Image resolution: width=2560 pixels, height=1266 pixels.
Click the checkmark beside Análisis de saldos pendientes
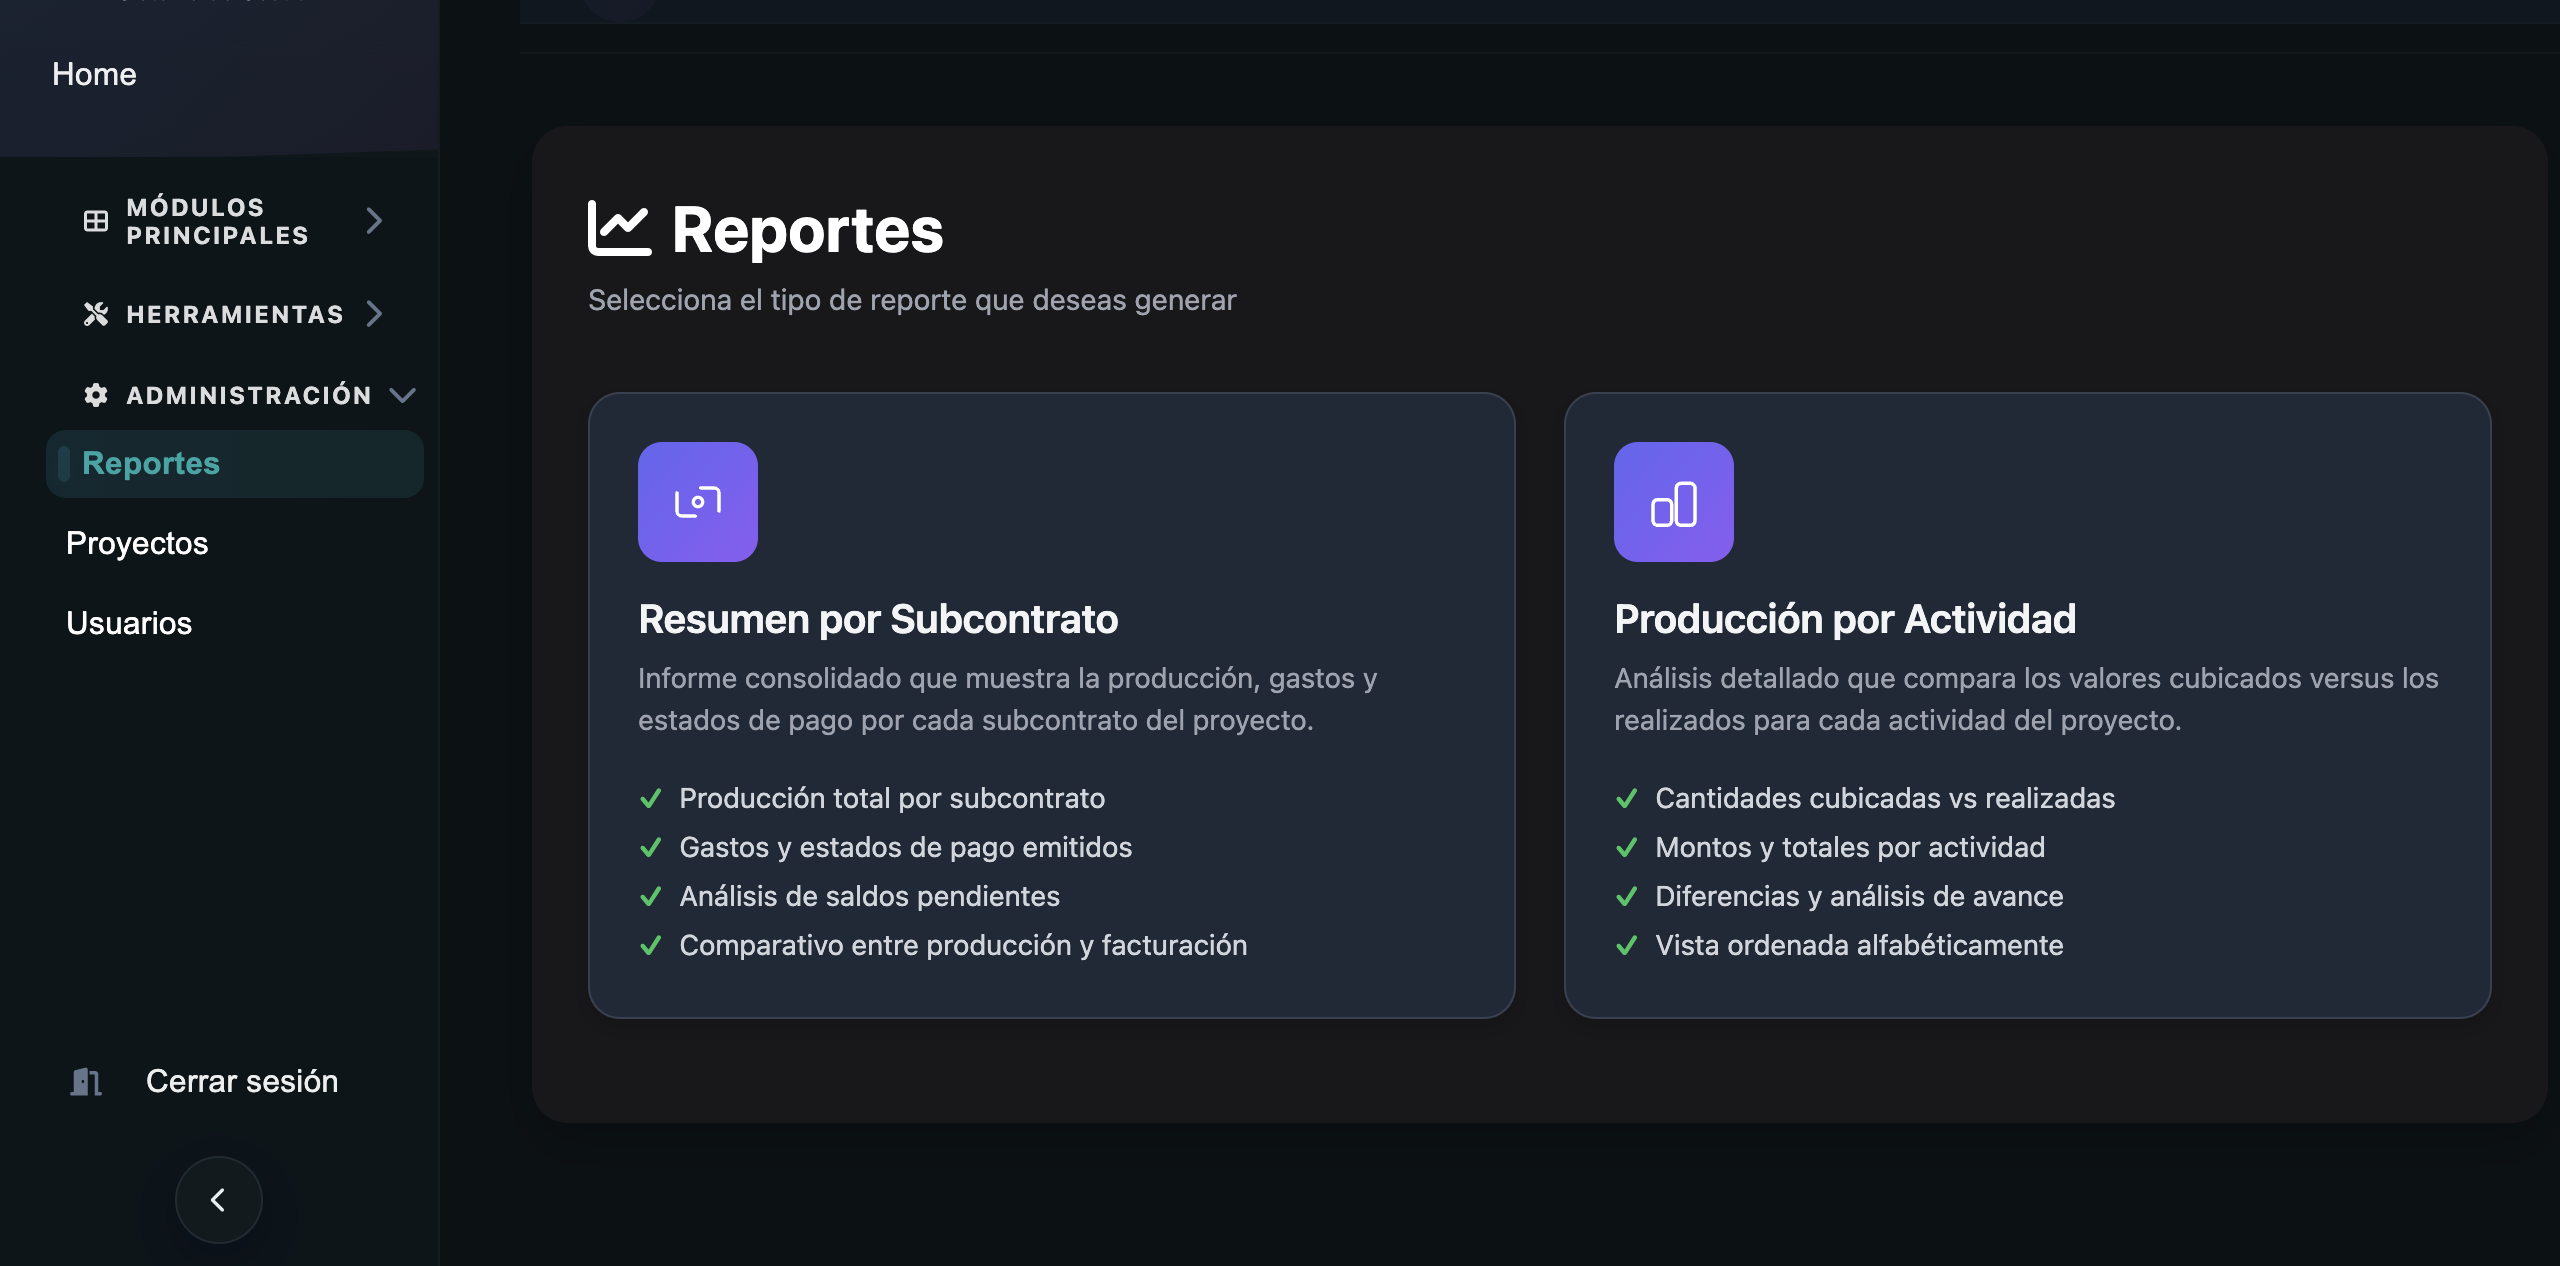pos(651,896)
